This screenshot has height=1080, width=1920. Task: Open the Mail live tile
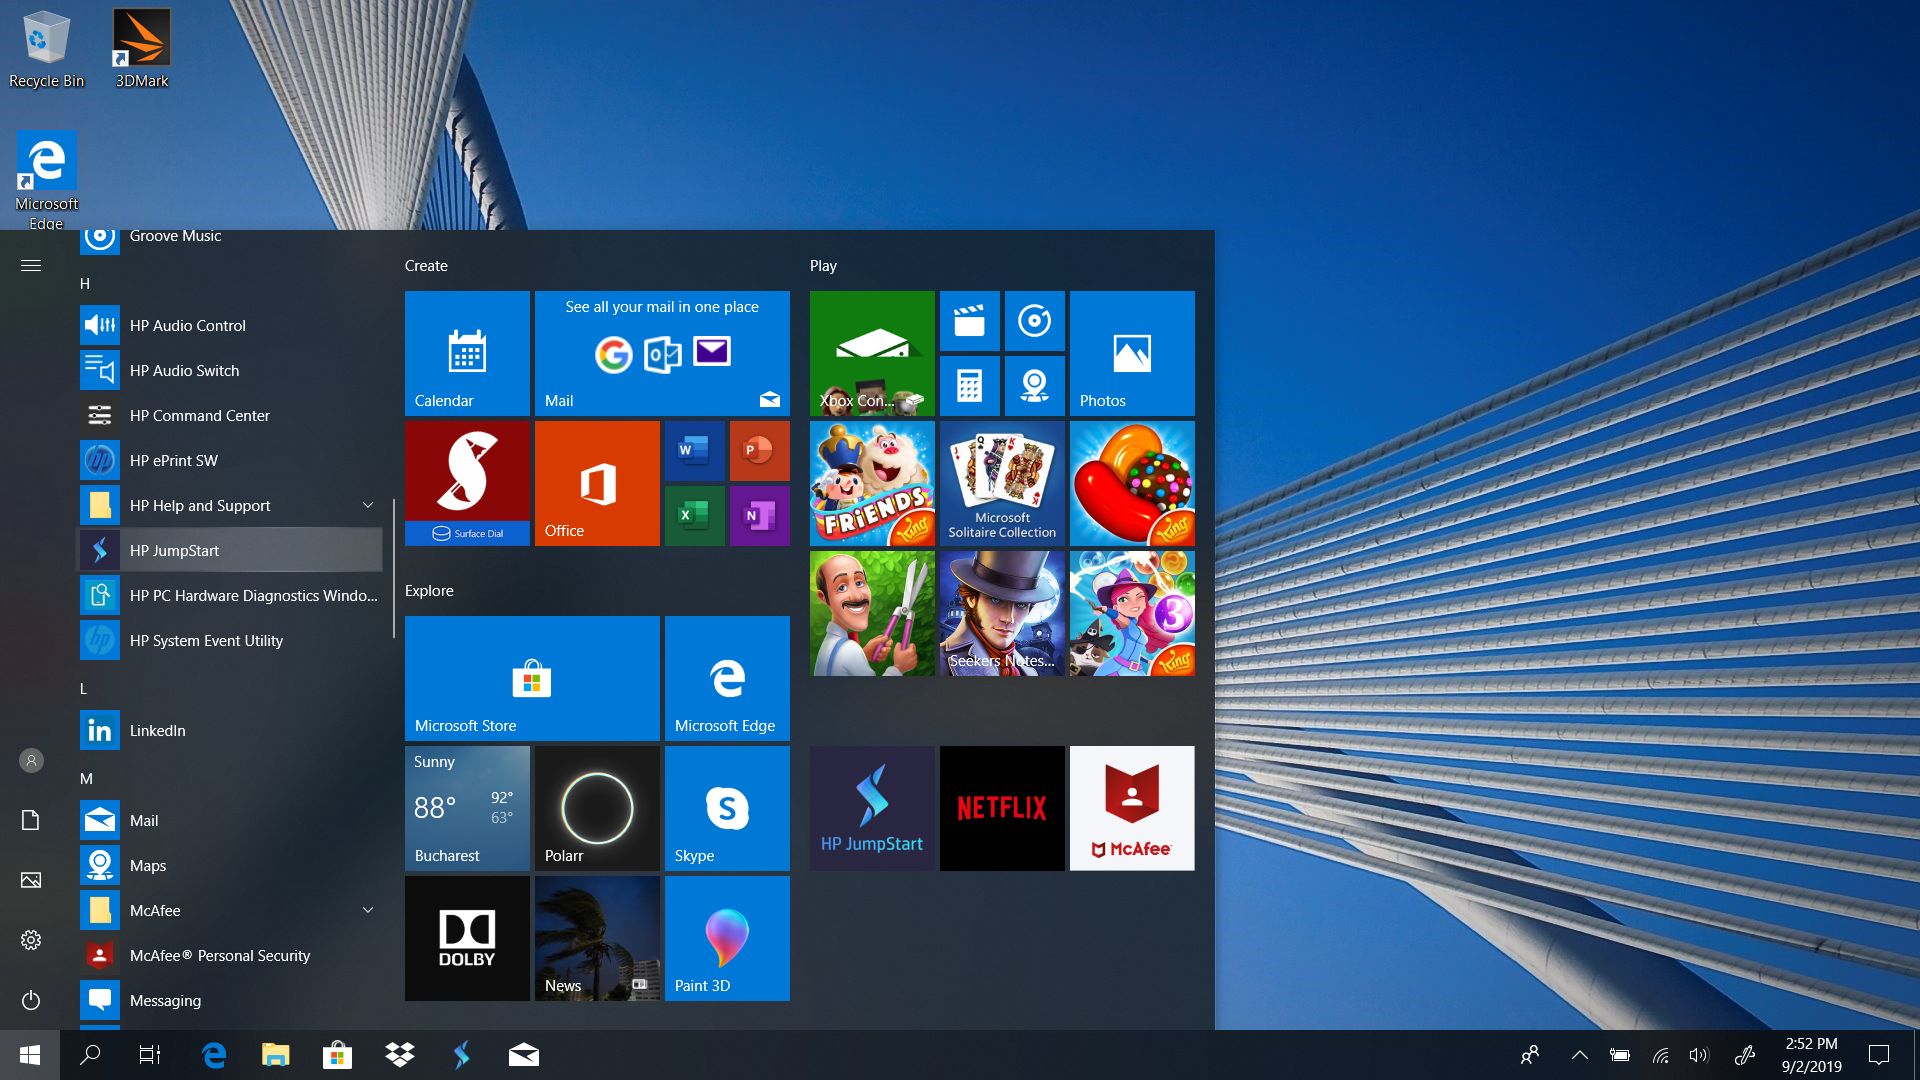click(x=662, y=353)
